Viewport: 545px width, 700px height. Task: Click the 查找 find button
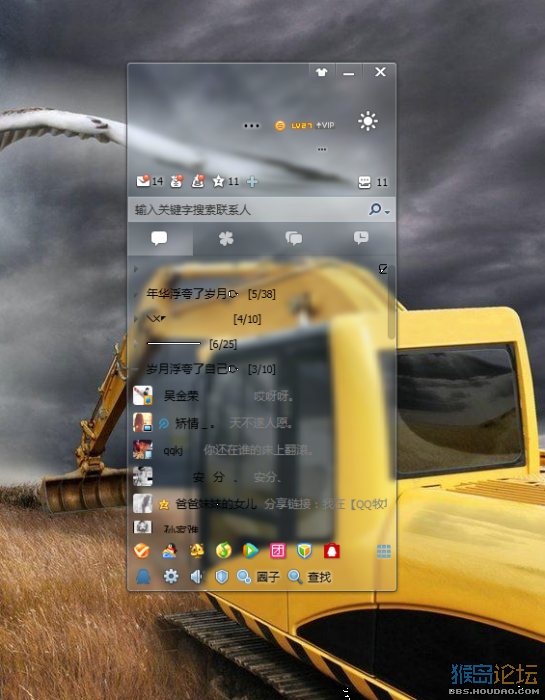point(309,577)
